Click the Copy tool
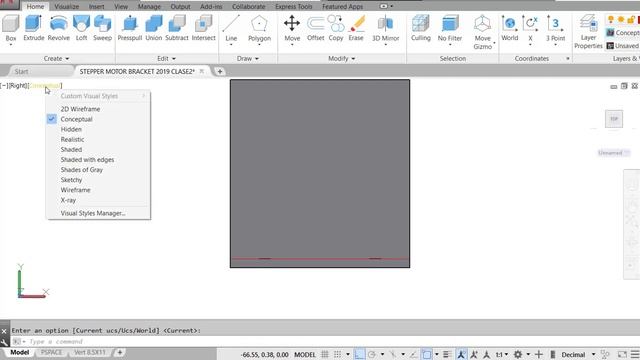The height and width of the screenshot is (360, 640). [336, 28]
